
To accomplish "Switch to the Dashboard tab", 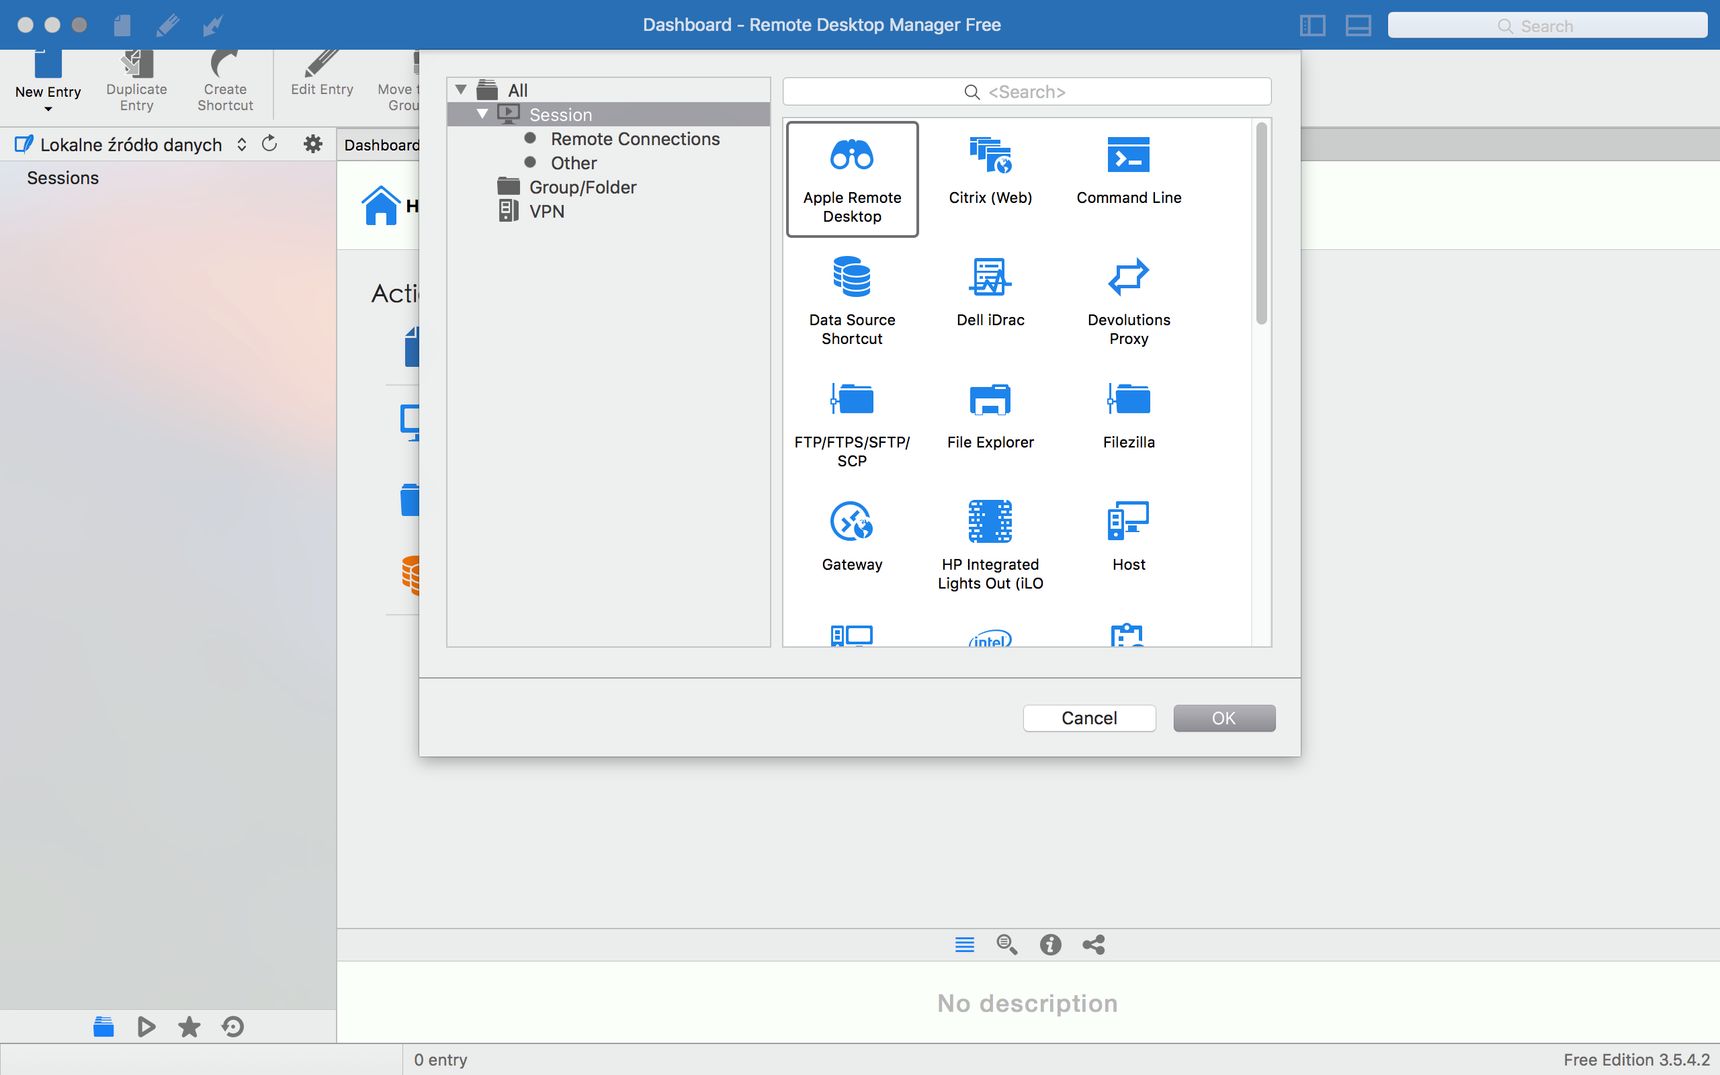I will (381, 145).
